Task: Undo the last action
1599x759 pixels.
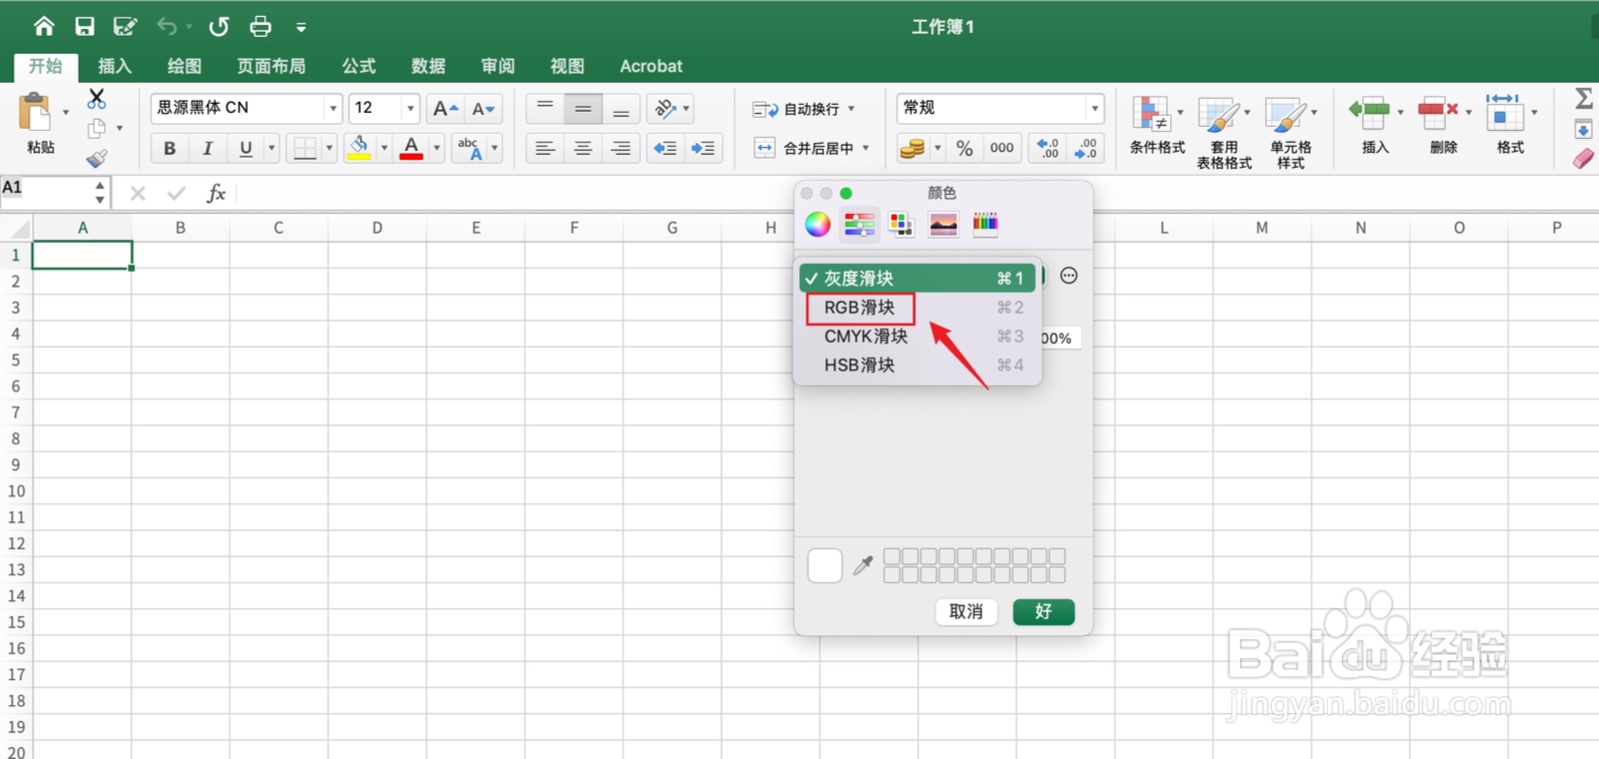Action: click(x=167, y=26)
